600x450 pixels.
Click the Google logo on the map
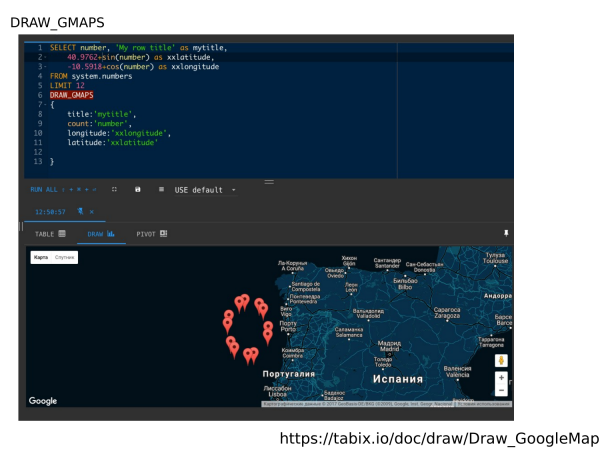pyautogui.click(x=43, y=401)
